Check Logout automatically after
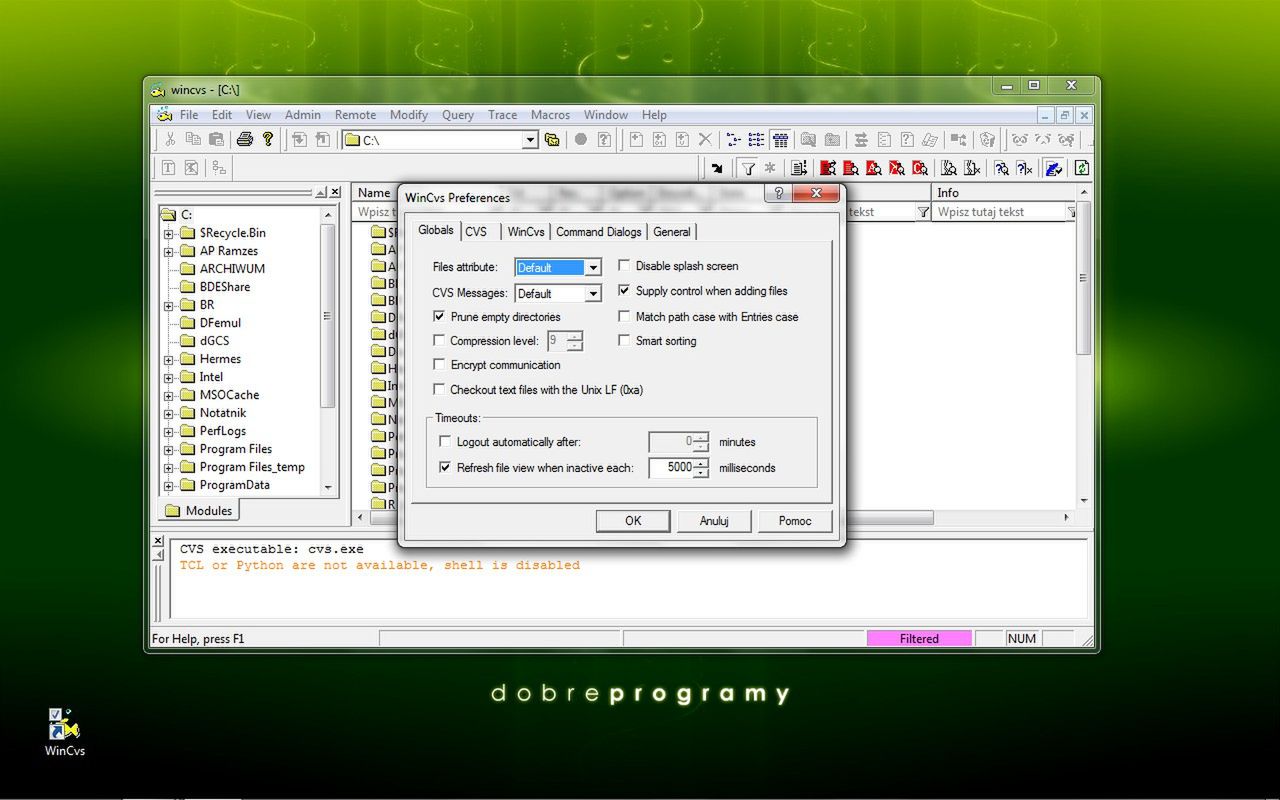Viewport: 1280px width, 800px height. tap(446, 442)
